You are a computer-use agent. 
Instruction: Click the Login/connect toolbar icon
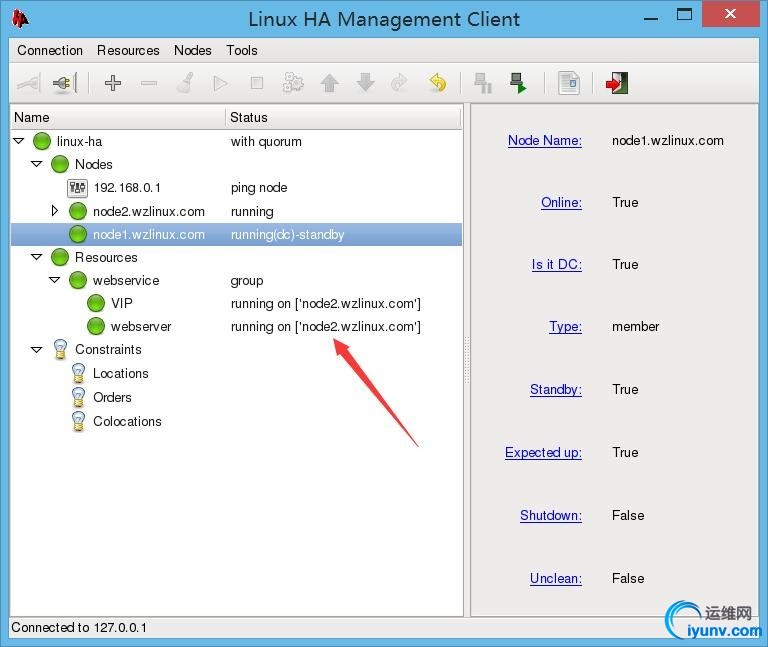pos(28,83)
